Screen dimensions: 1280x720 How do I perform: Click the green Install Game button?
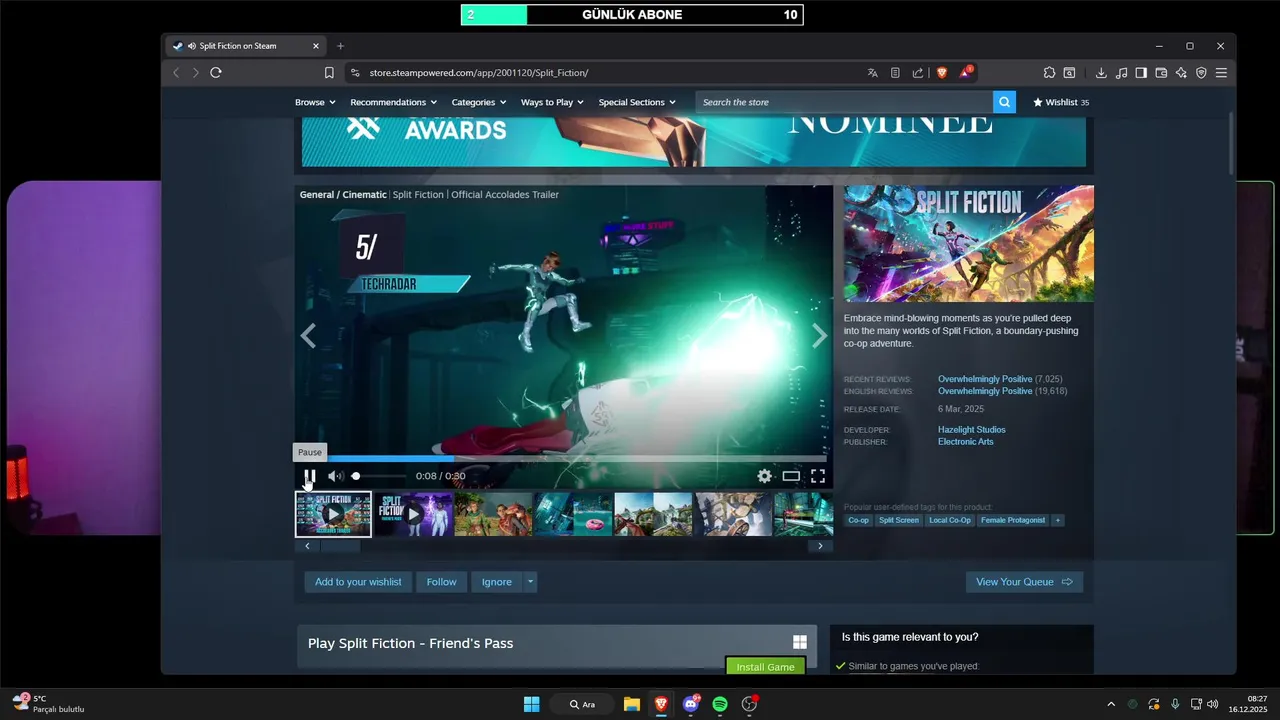[x=765, y=667]
